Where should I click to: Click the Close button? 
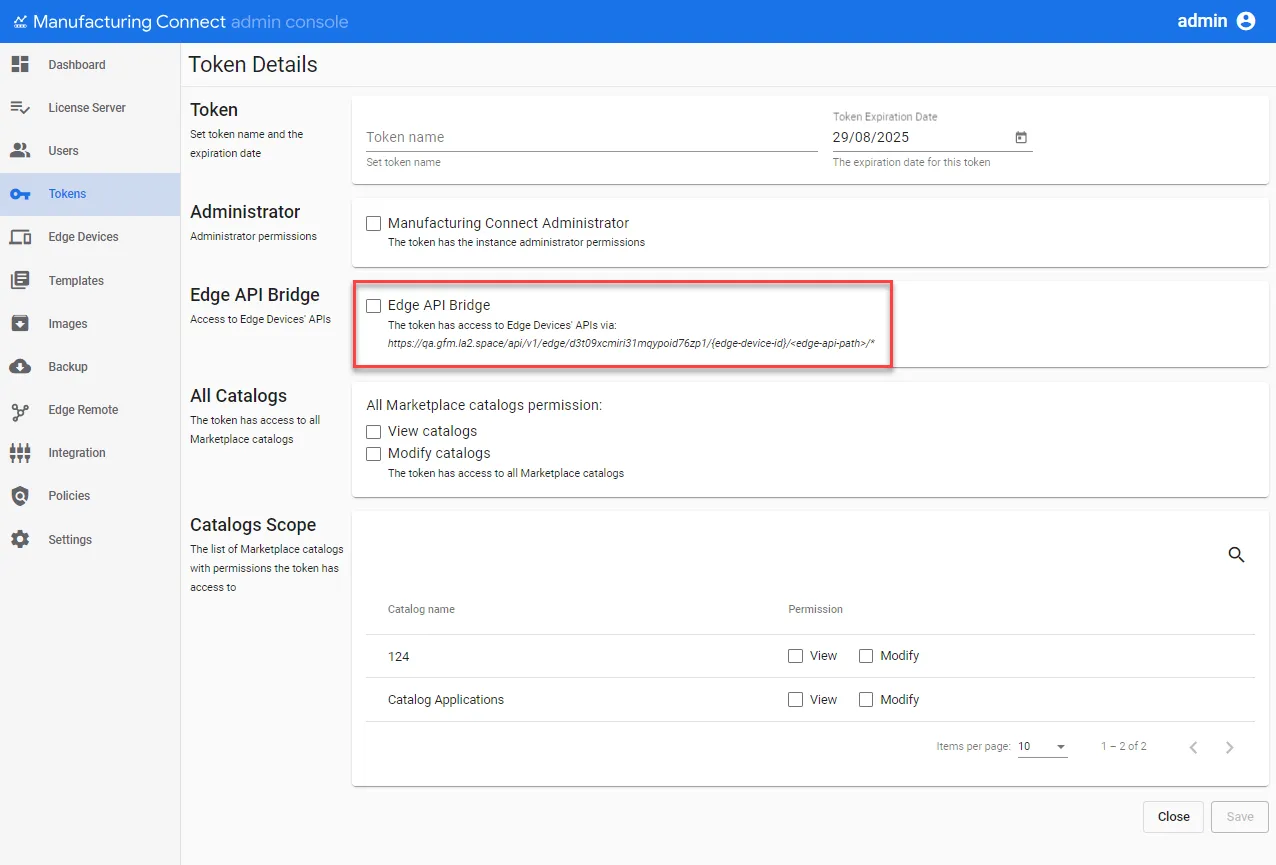[x=1173, y=817]
